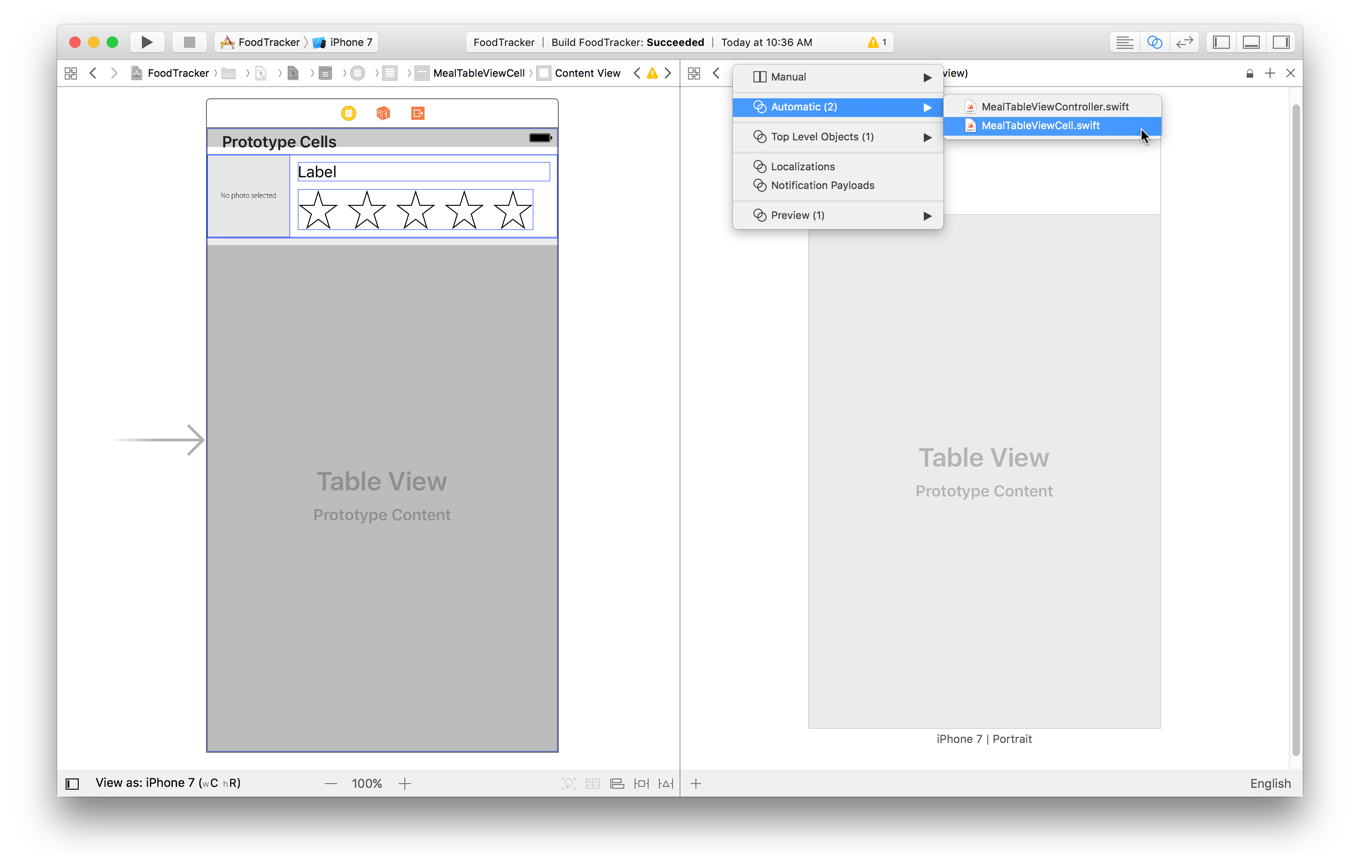Select the No photo selected image view
Viewport: 1360px width, 866px height.
coord(249,196)
